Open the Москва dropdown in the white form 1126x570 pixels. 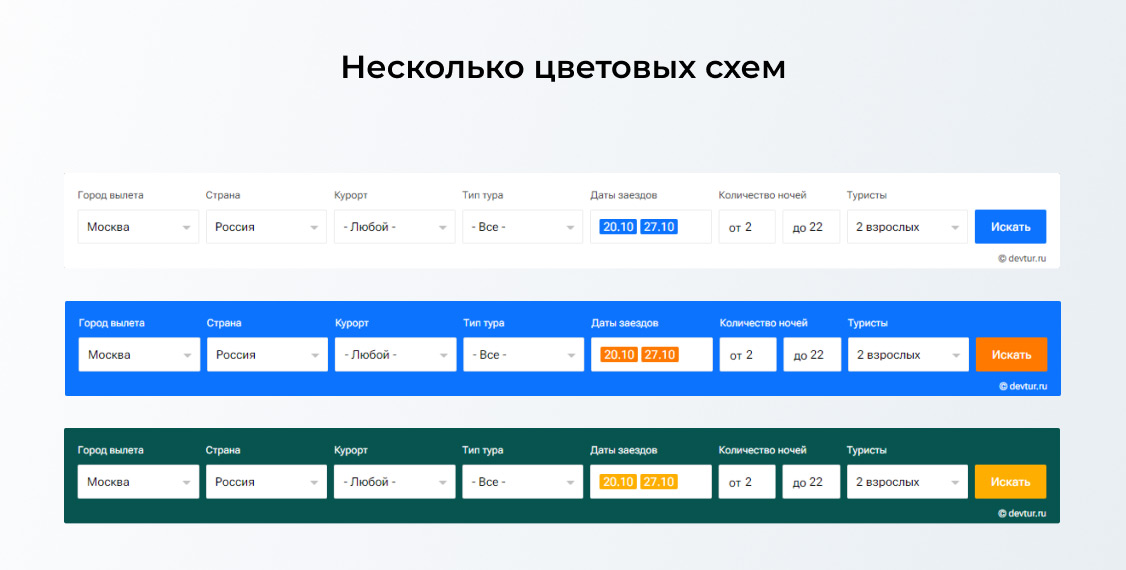(x=138, y=227)
